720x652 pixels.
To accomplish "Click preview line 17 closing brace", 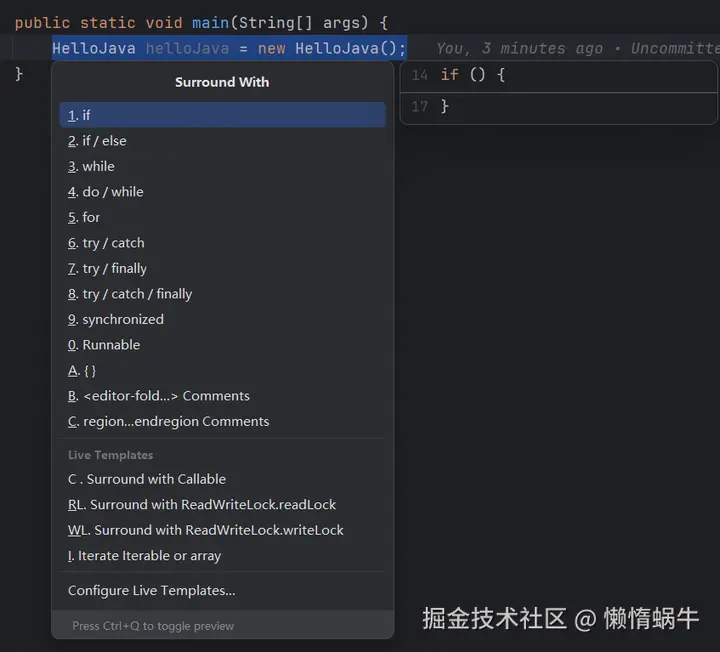I will tap(444, 107).
